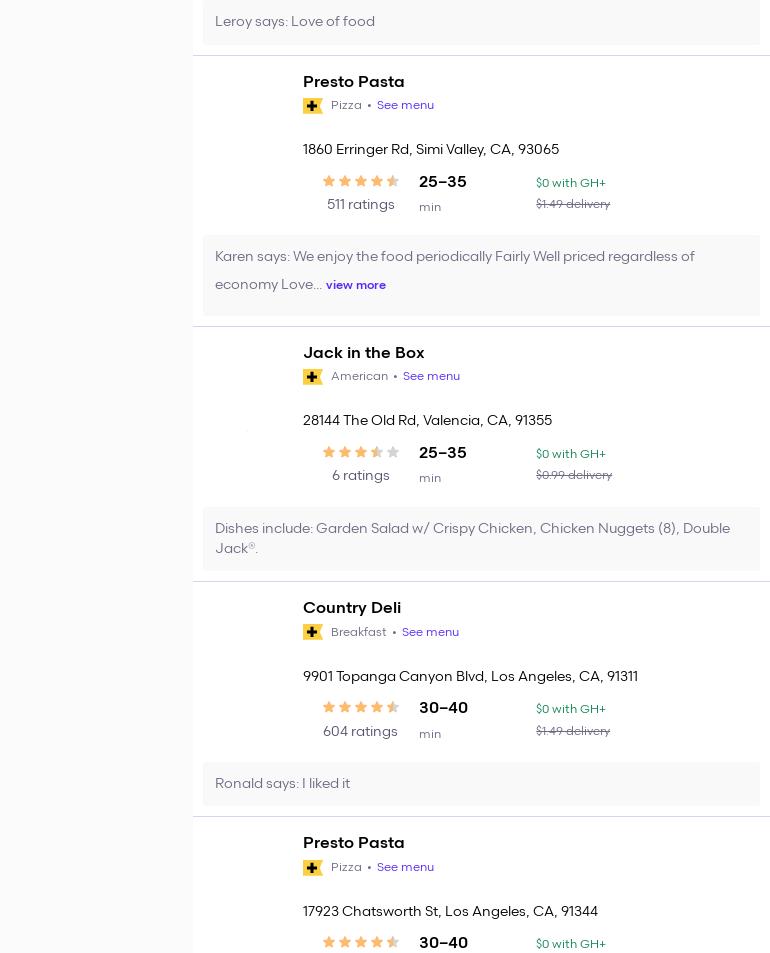Expand Karen's review with view more
The image size is (770, 953).
point(355,286)
